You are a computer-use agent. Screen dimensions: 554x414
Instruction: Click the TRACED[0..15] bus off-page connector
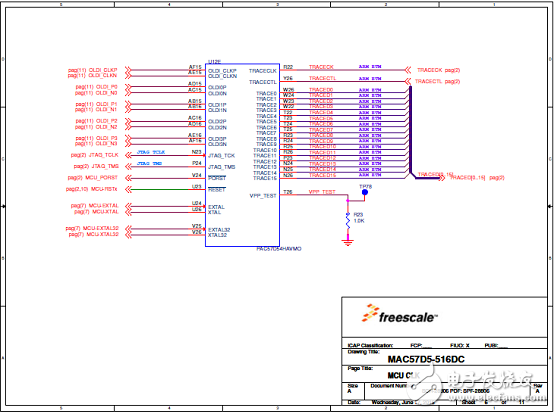coord(442,178)
